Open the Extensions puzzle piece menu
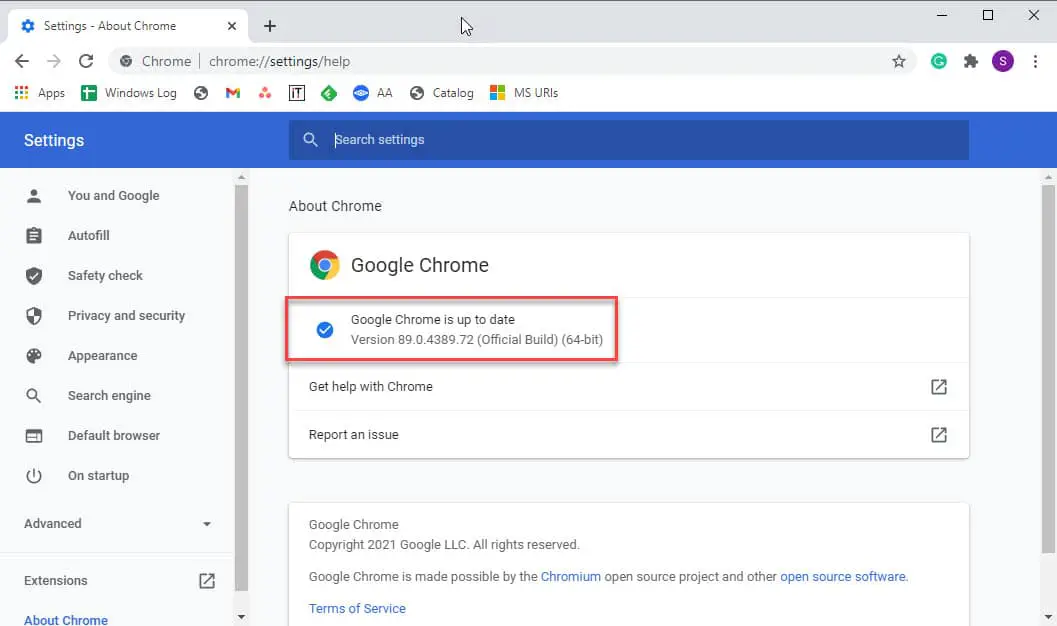Viewport: 1057px width, 626px height. (x=971, y=61)
